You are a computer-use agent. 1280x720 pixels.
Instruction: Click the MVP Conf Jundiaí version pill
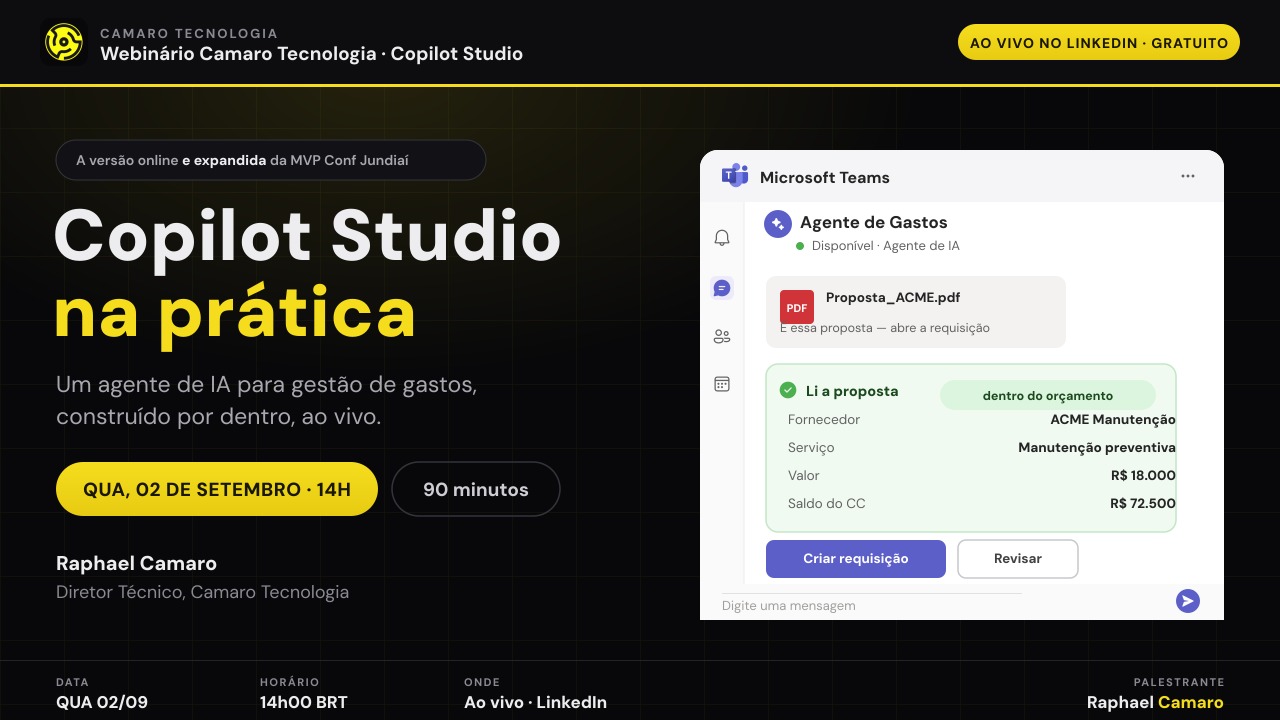(x=271, y=160)
